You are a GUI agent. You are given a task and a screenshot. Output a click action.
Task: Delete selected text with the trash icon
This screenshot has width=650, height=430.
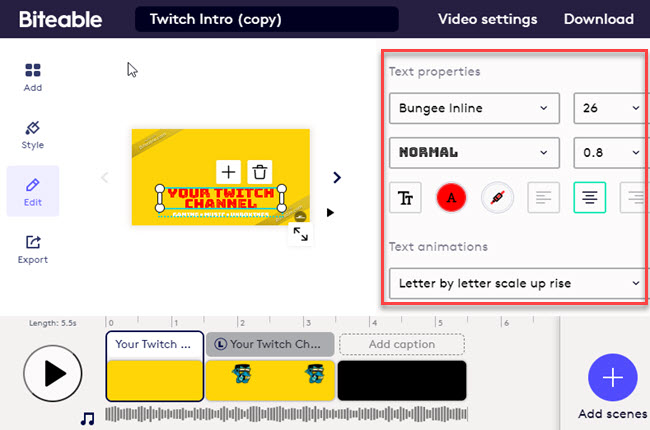[x=258, y=172]
